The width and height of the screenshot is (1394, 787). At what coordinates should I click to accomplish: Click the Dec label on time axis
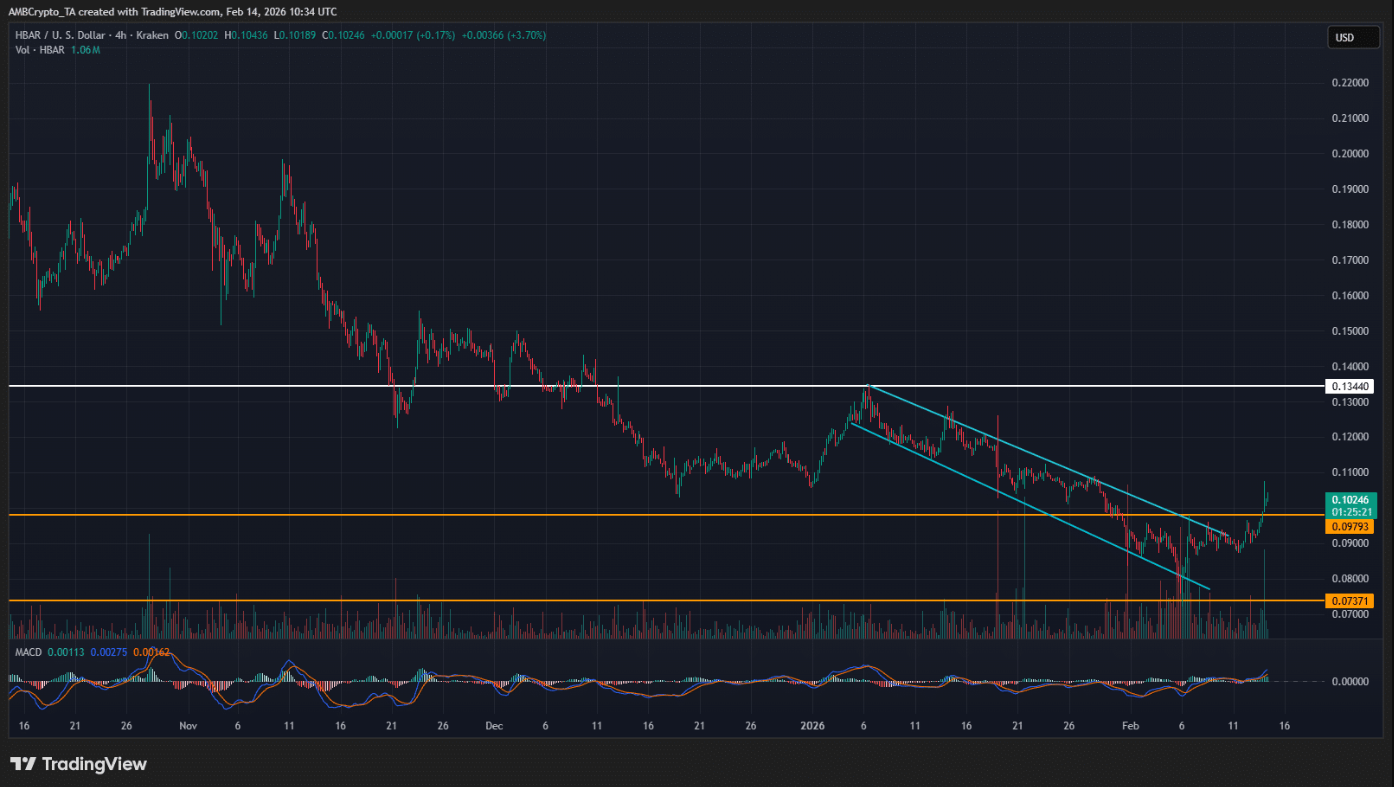coord(494,727)
